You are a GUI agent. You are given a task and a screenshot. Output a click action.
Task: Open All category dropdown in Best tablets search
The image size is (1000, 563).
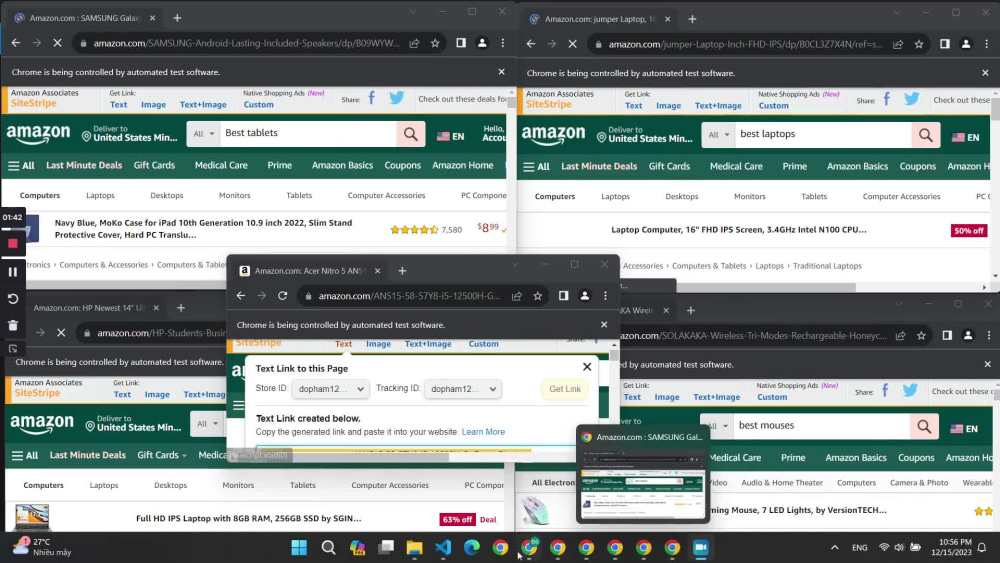pyautogui.click(x=203, y=134)
